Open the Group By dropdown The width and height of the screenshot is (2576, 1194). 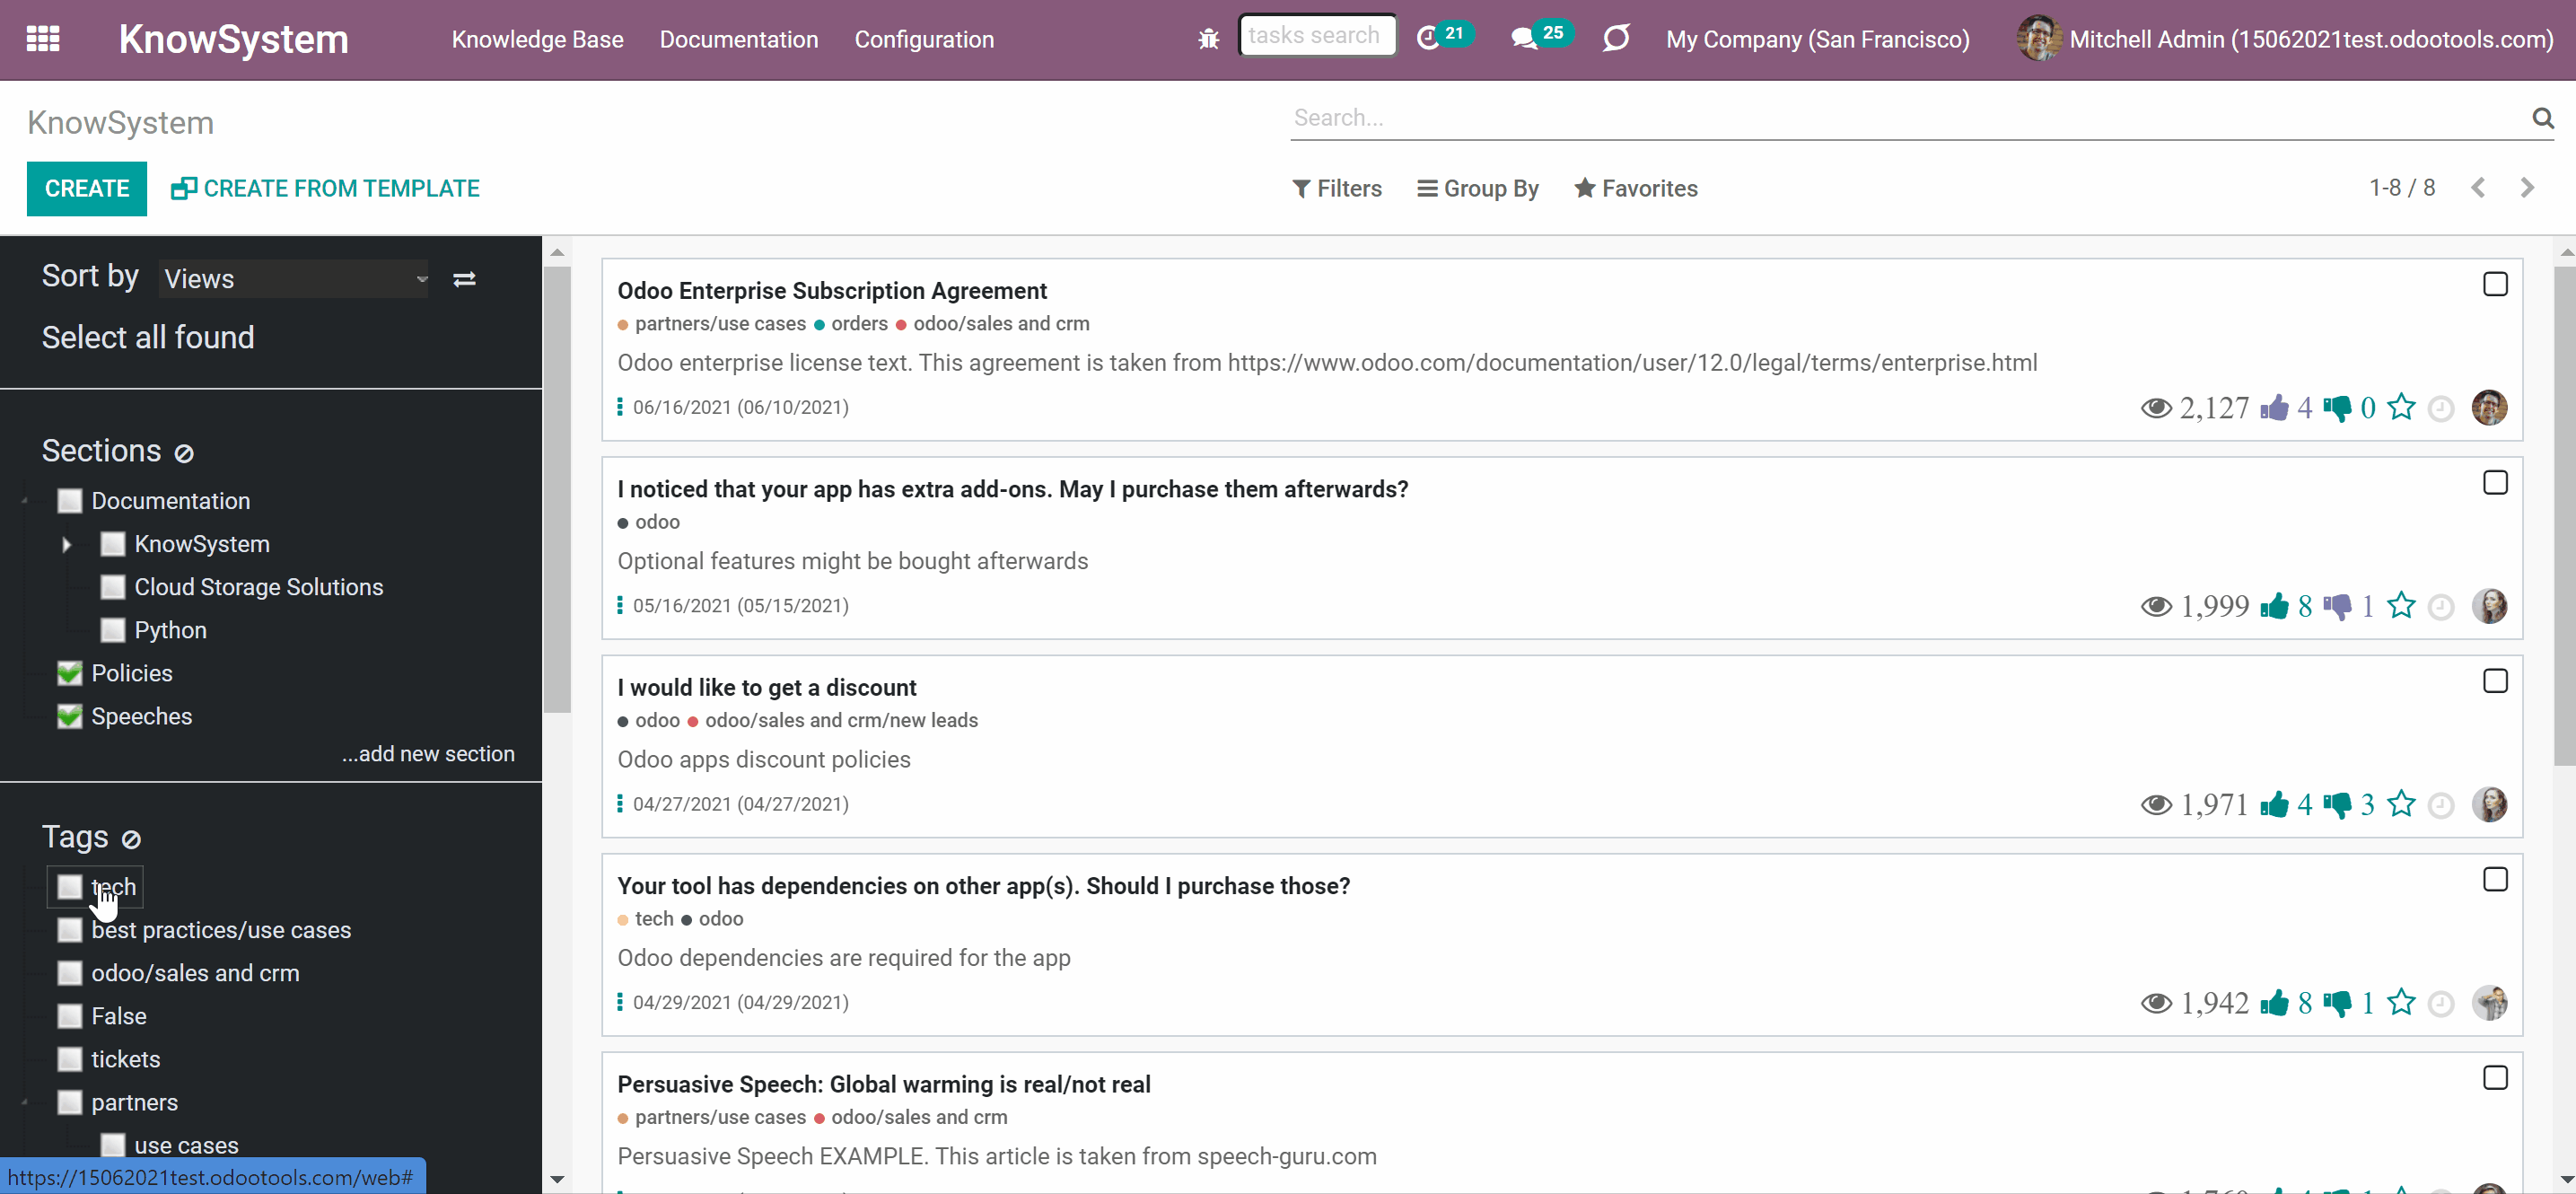(1477, 188)
